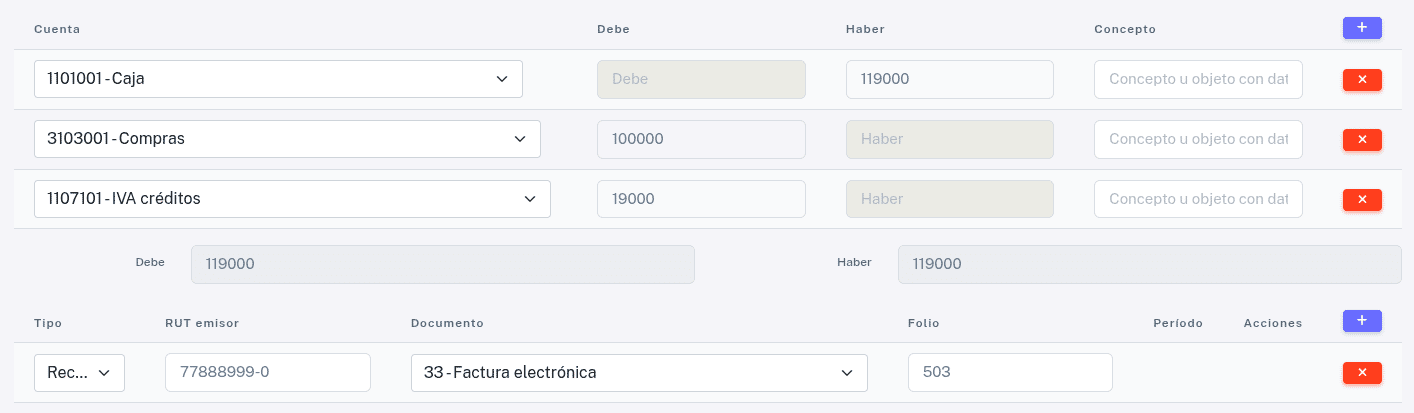1414x413 pixels.
Task: Click the Debe field with 100000
Action: [x=700, y=139]
